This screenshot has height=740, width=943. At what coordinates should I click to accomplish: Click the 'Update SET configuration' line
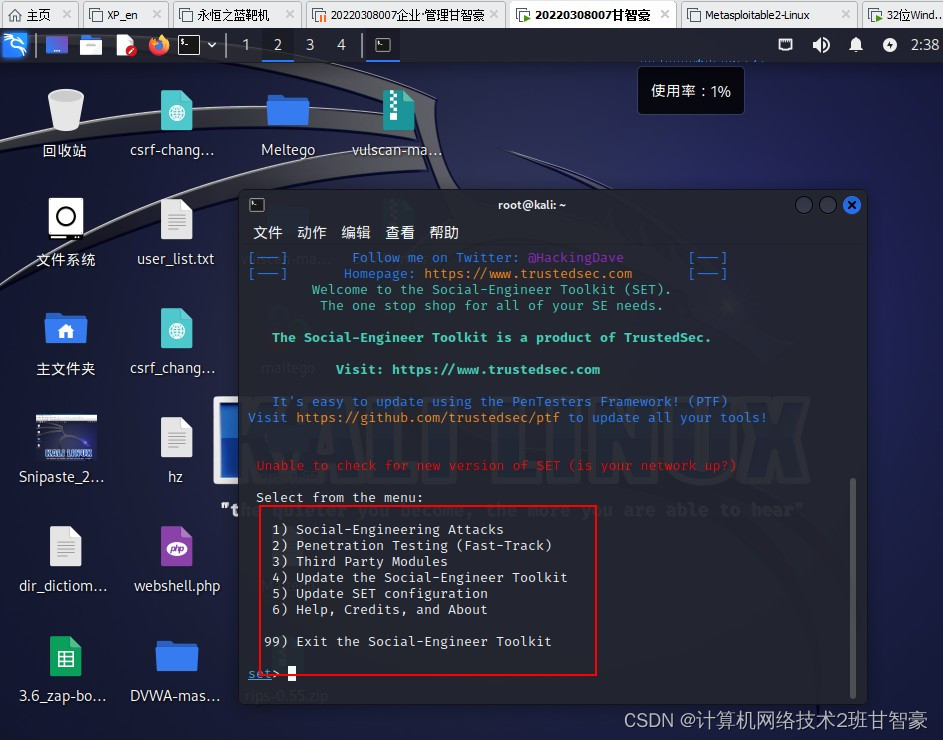(379, 594)
